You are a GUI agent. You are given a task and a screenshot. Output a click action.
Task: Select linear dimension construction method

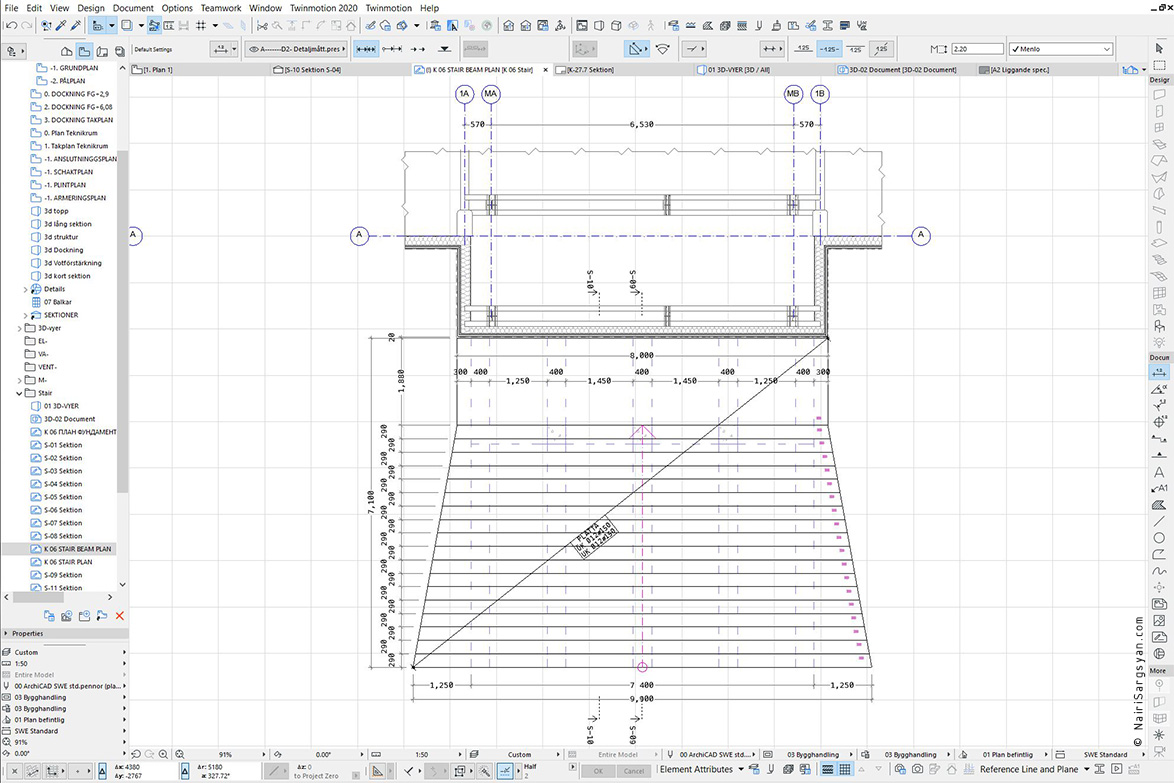[366, 49]
